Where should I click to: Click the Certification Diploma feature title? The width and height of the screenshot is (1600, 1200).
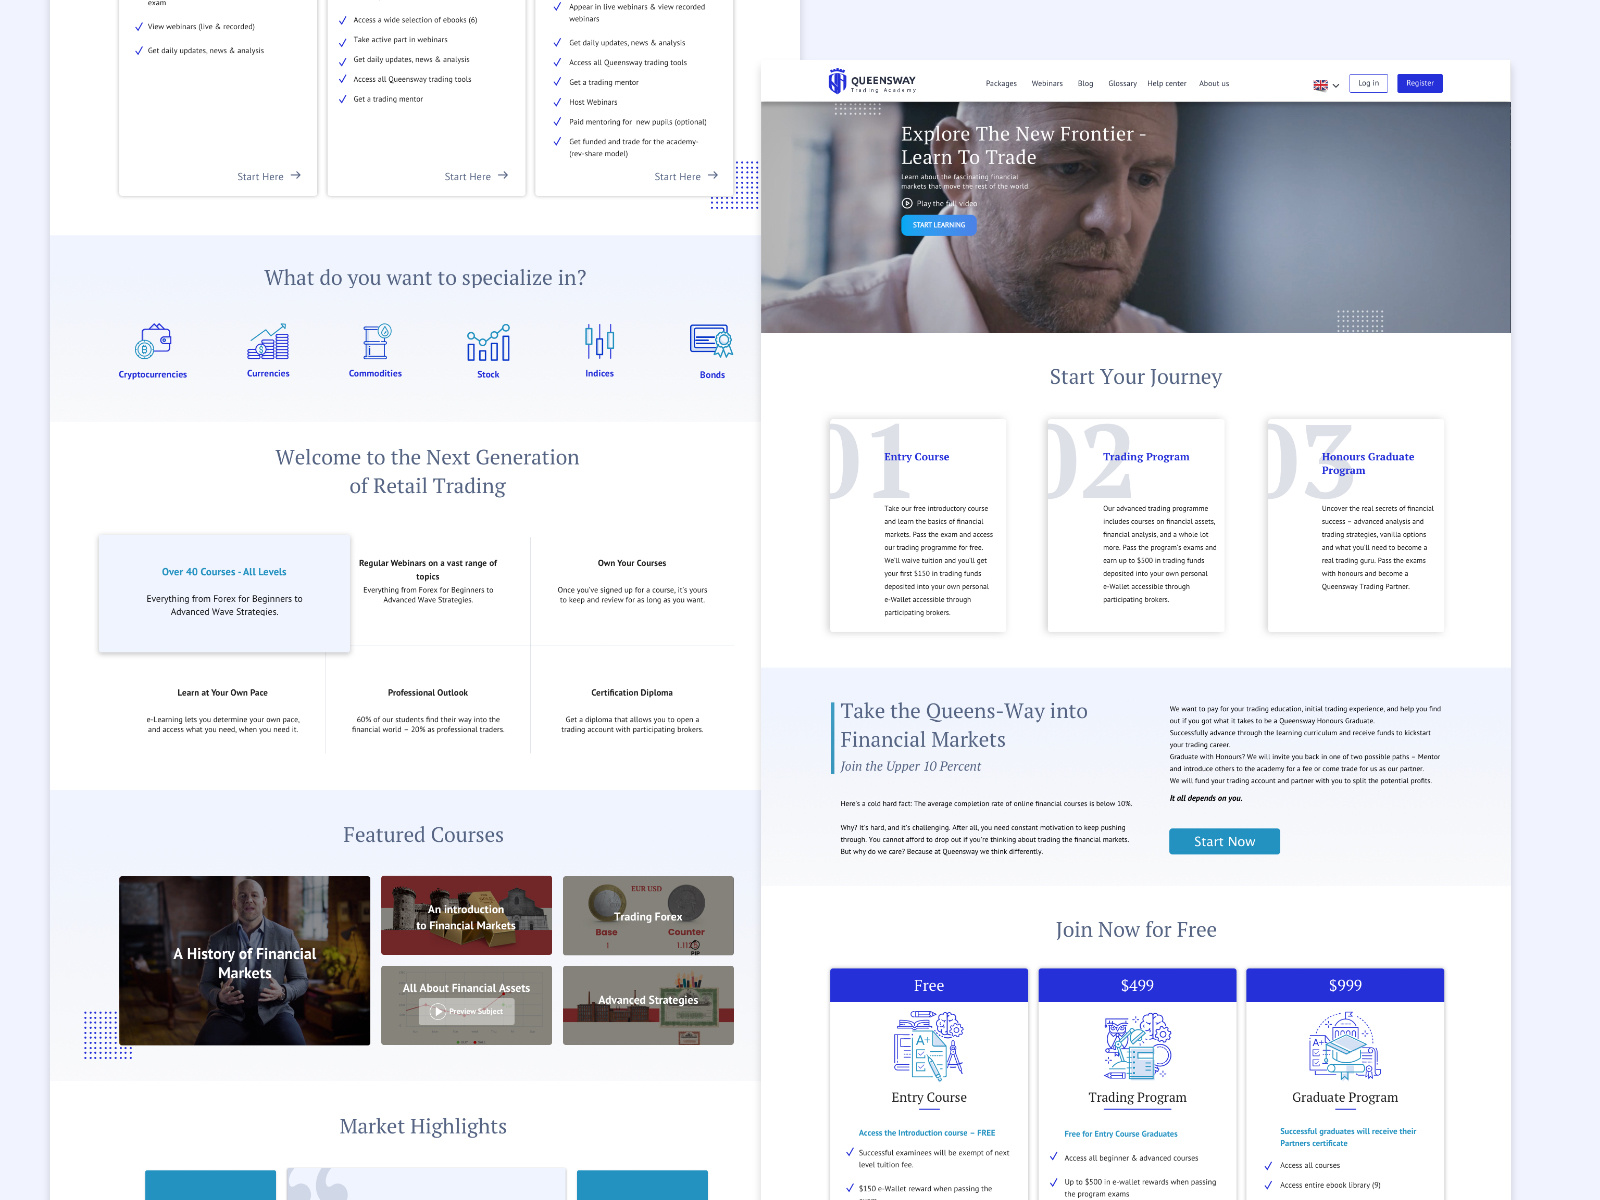click(632, 692)
